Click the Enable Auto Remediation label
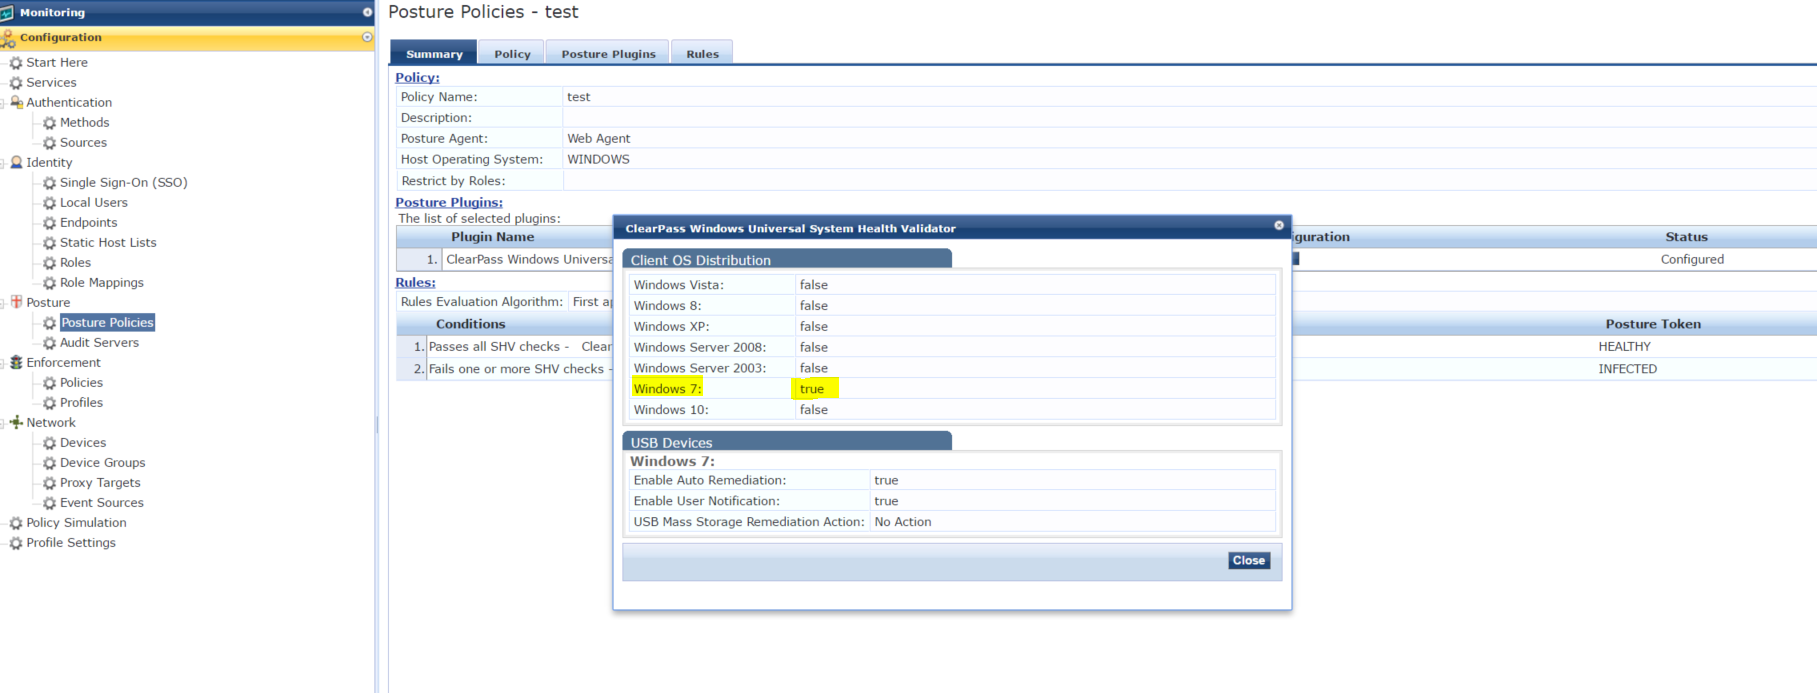The height and width of the screenshot is (693, 1817). (710, 480)
